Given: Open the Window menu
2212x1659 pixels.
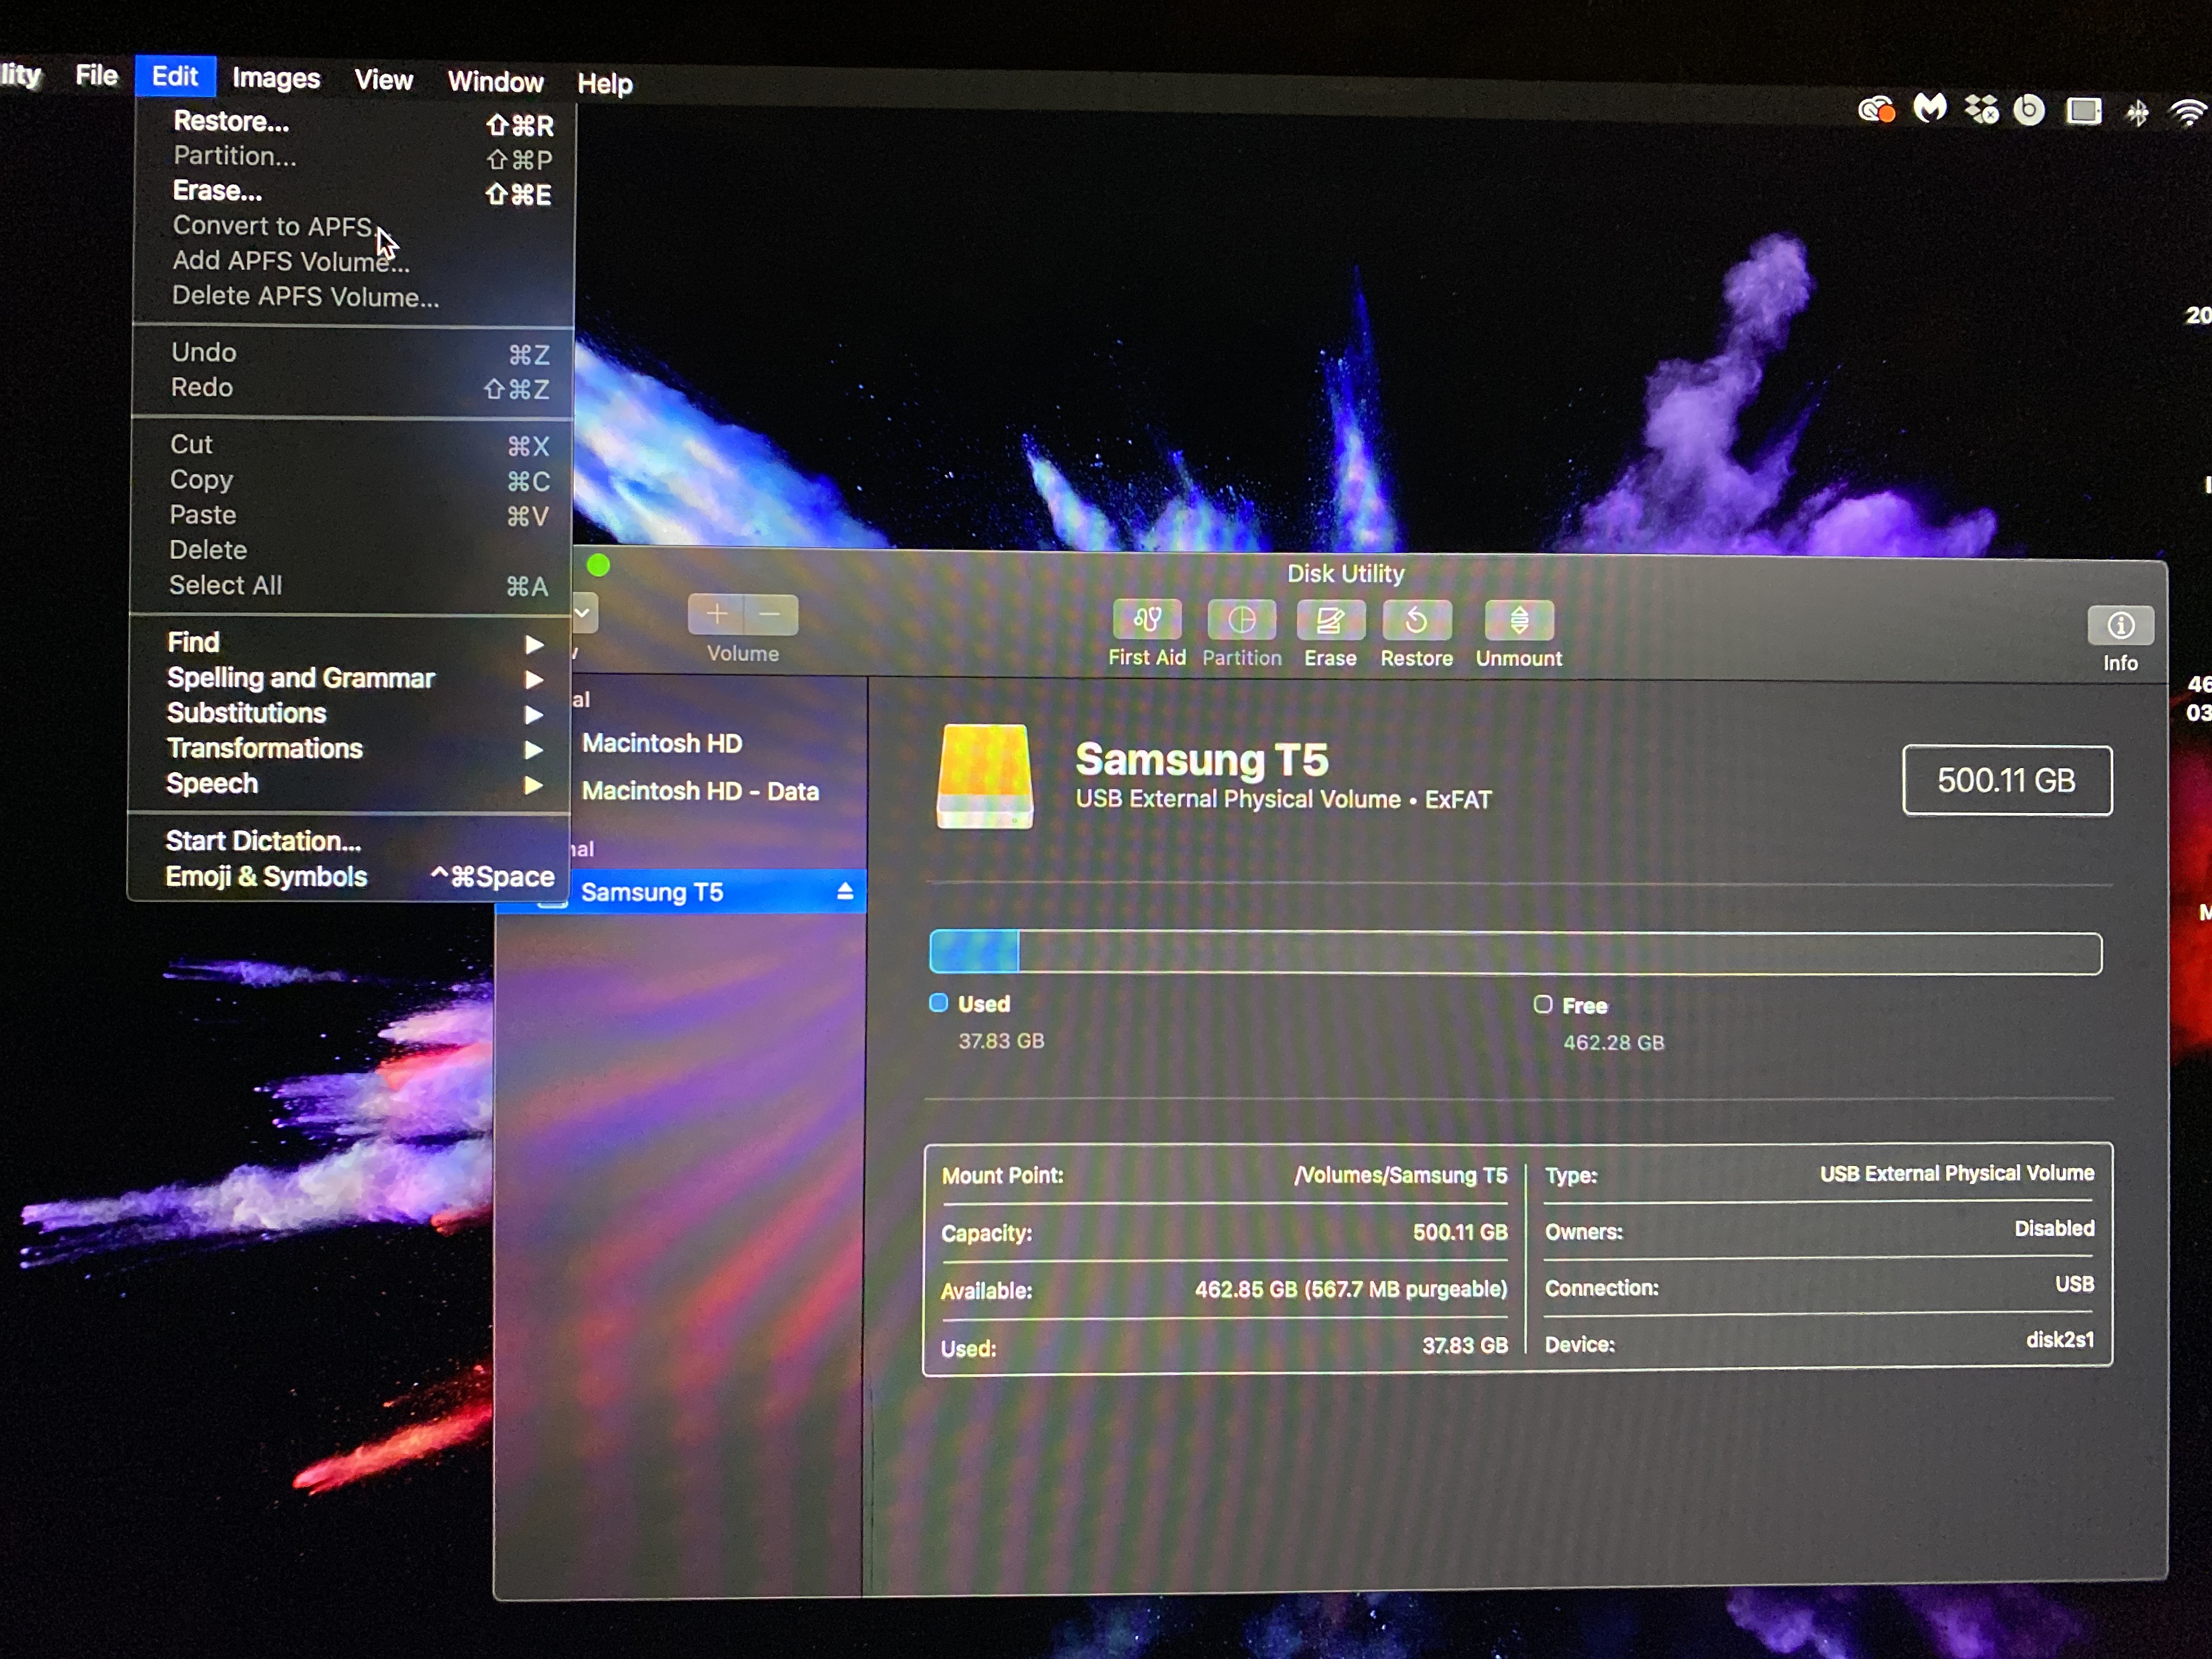Looking at the screenshot, I should tap(495, 82).
